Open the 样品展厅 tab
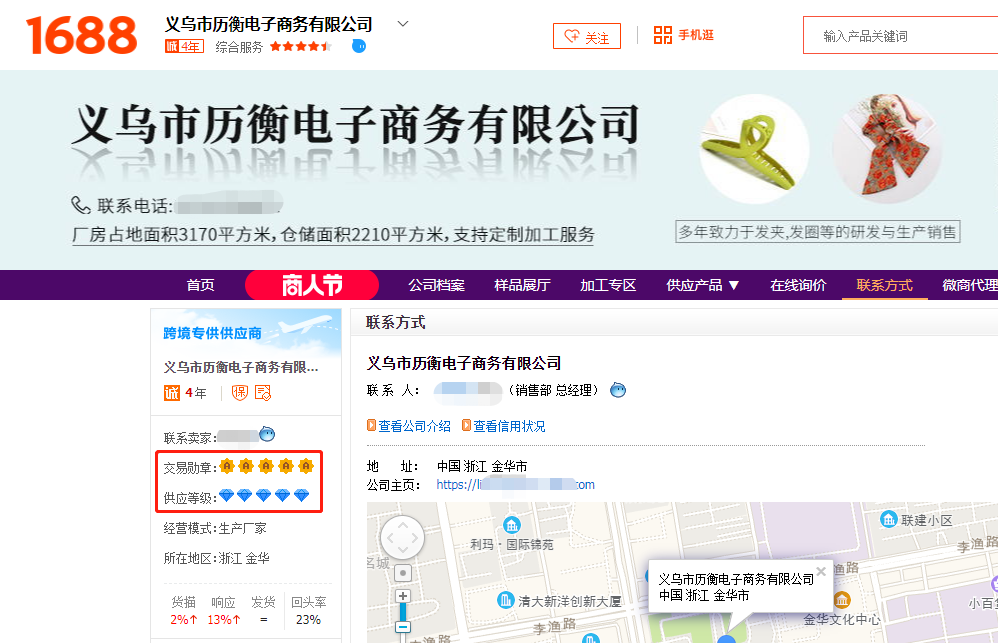 [x=522, y=285]
